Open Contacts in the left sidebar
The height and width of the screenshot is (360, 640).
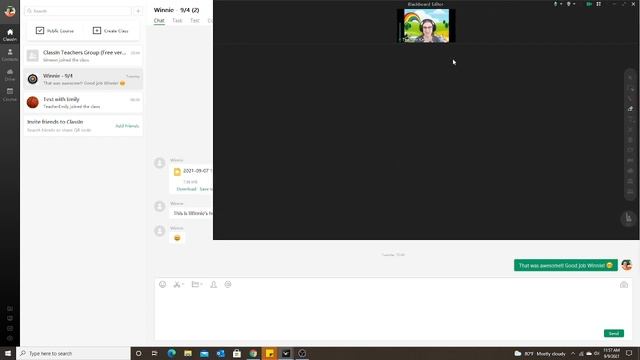point(10,55)
